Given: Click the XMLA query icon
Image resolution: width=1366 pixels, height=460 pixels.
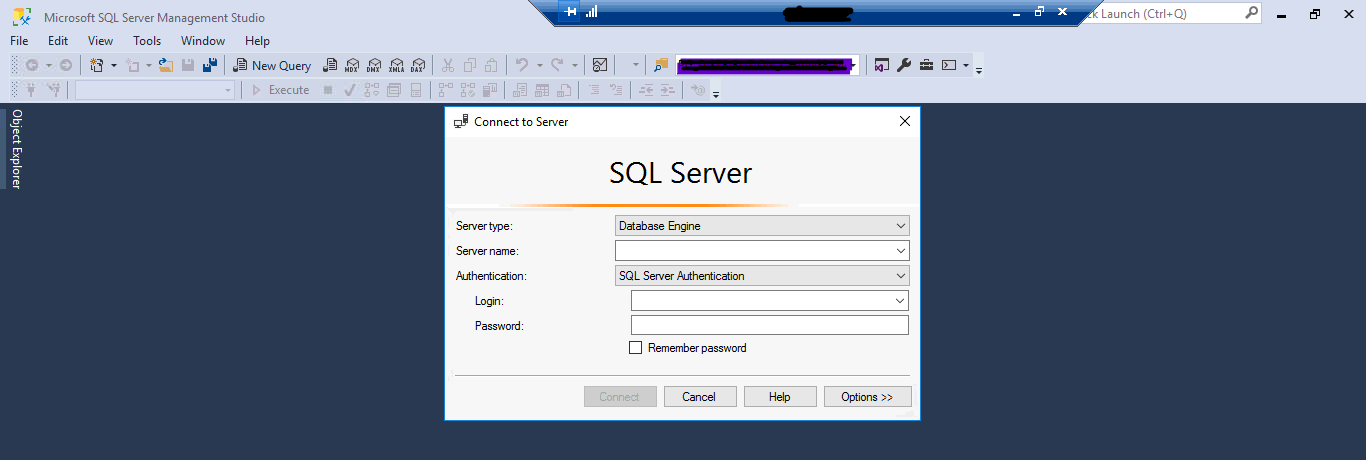Looking at the screenshot, I should [x=396, y=65].
